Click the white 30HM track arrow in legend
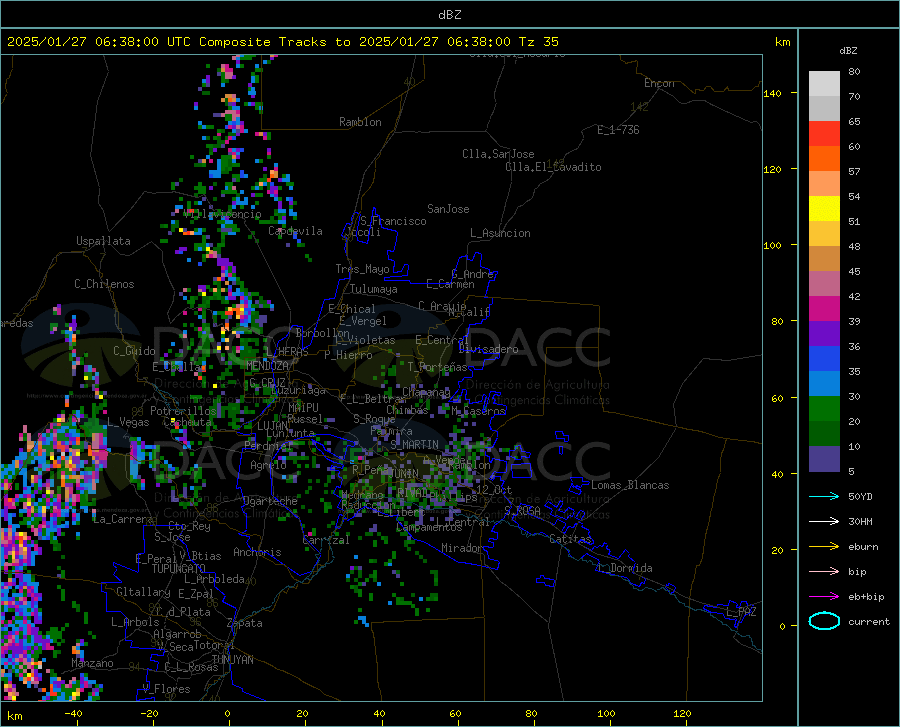The image size is (900, 727). click(x=824, y=522)
